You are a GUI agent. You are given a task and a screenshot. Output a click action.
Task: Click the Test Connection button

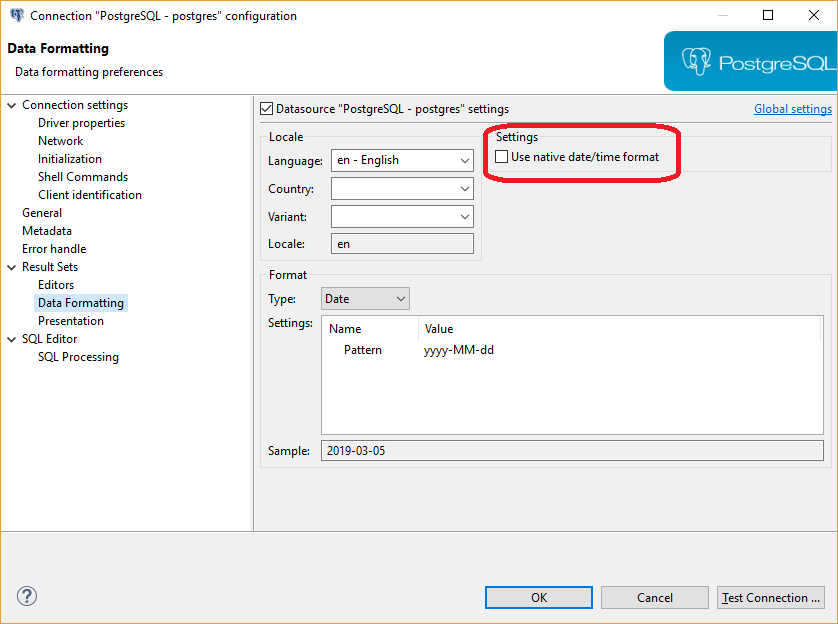[771, 597]
